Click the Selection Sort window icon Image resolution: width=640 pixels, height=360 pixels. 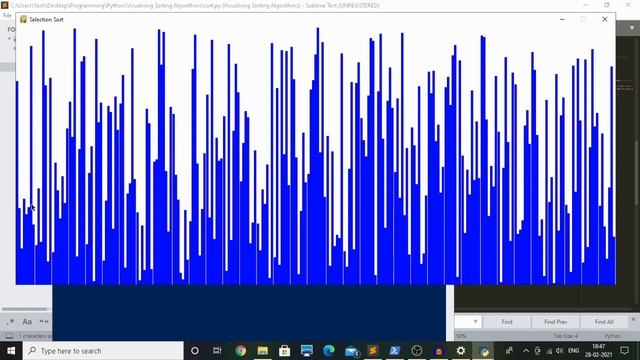click(x=23, y=19)
